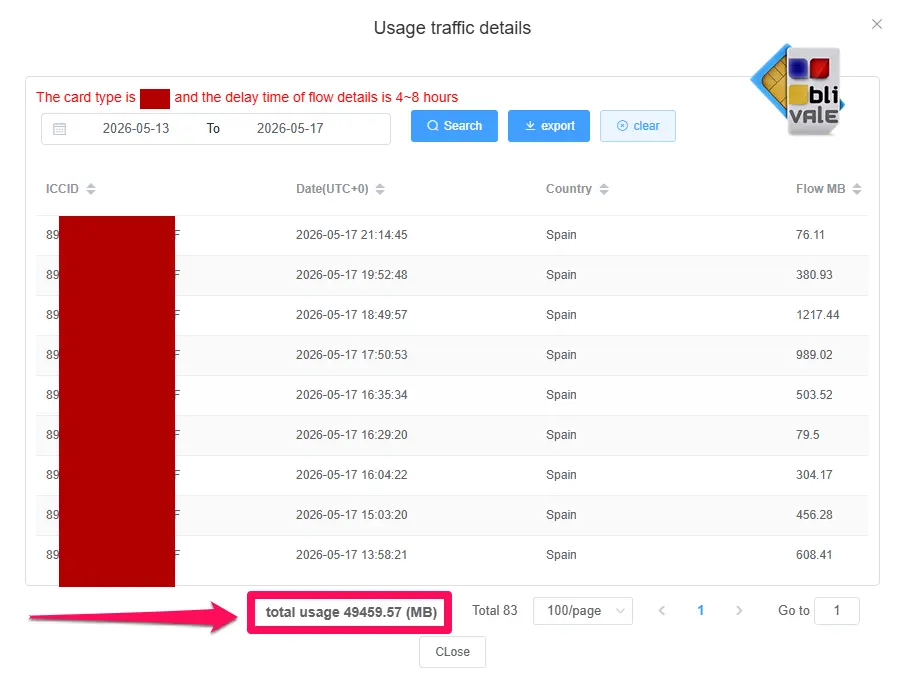The image size is (903, 681).
Task: Click flow value 989.02
Action: pos(814,355)
